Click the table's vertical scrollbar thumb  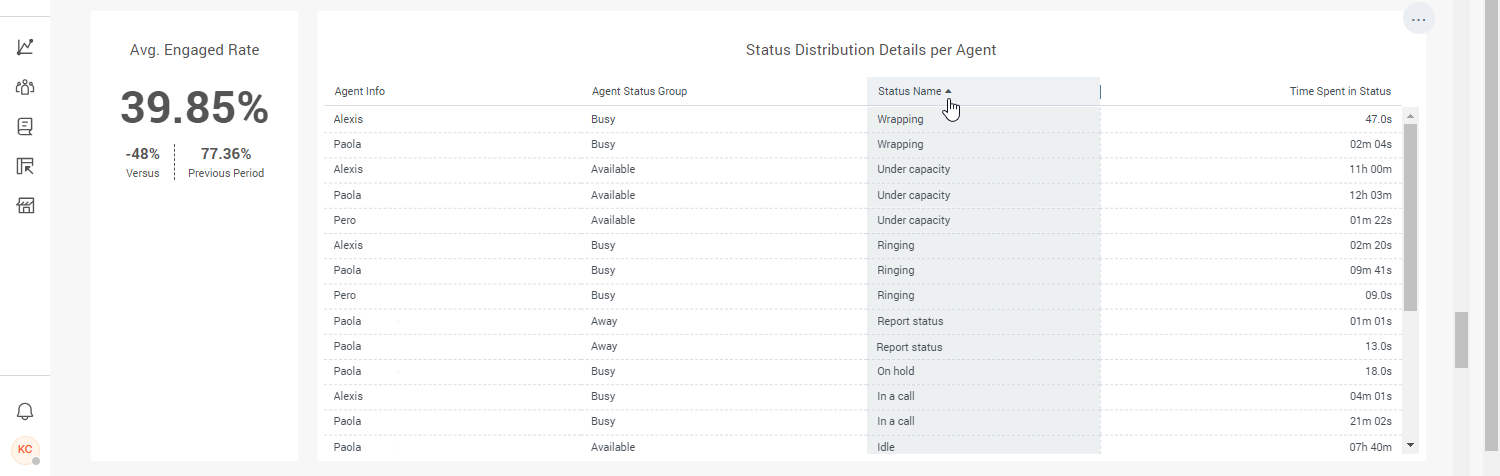(1410, 217)
